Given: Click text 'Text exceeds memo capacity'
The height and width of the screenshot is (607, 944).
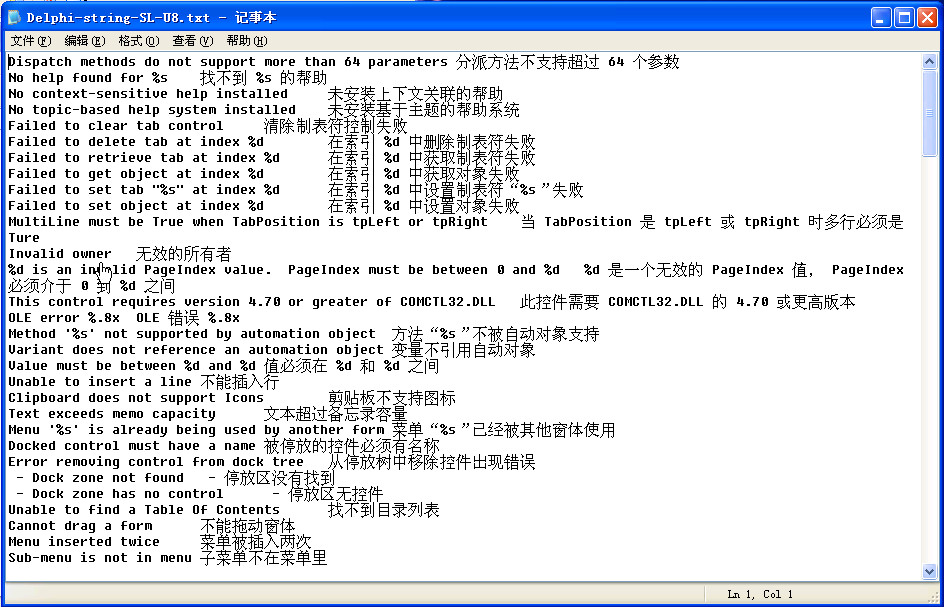Looking at the screenshot, I should coord(112,414).
